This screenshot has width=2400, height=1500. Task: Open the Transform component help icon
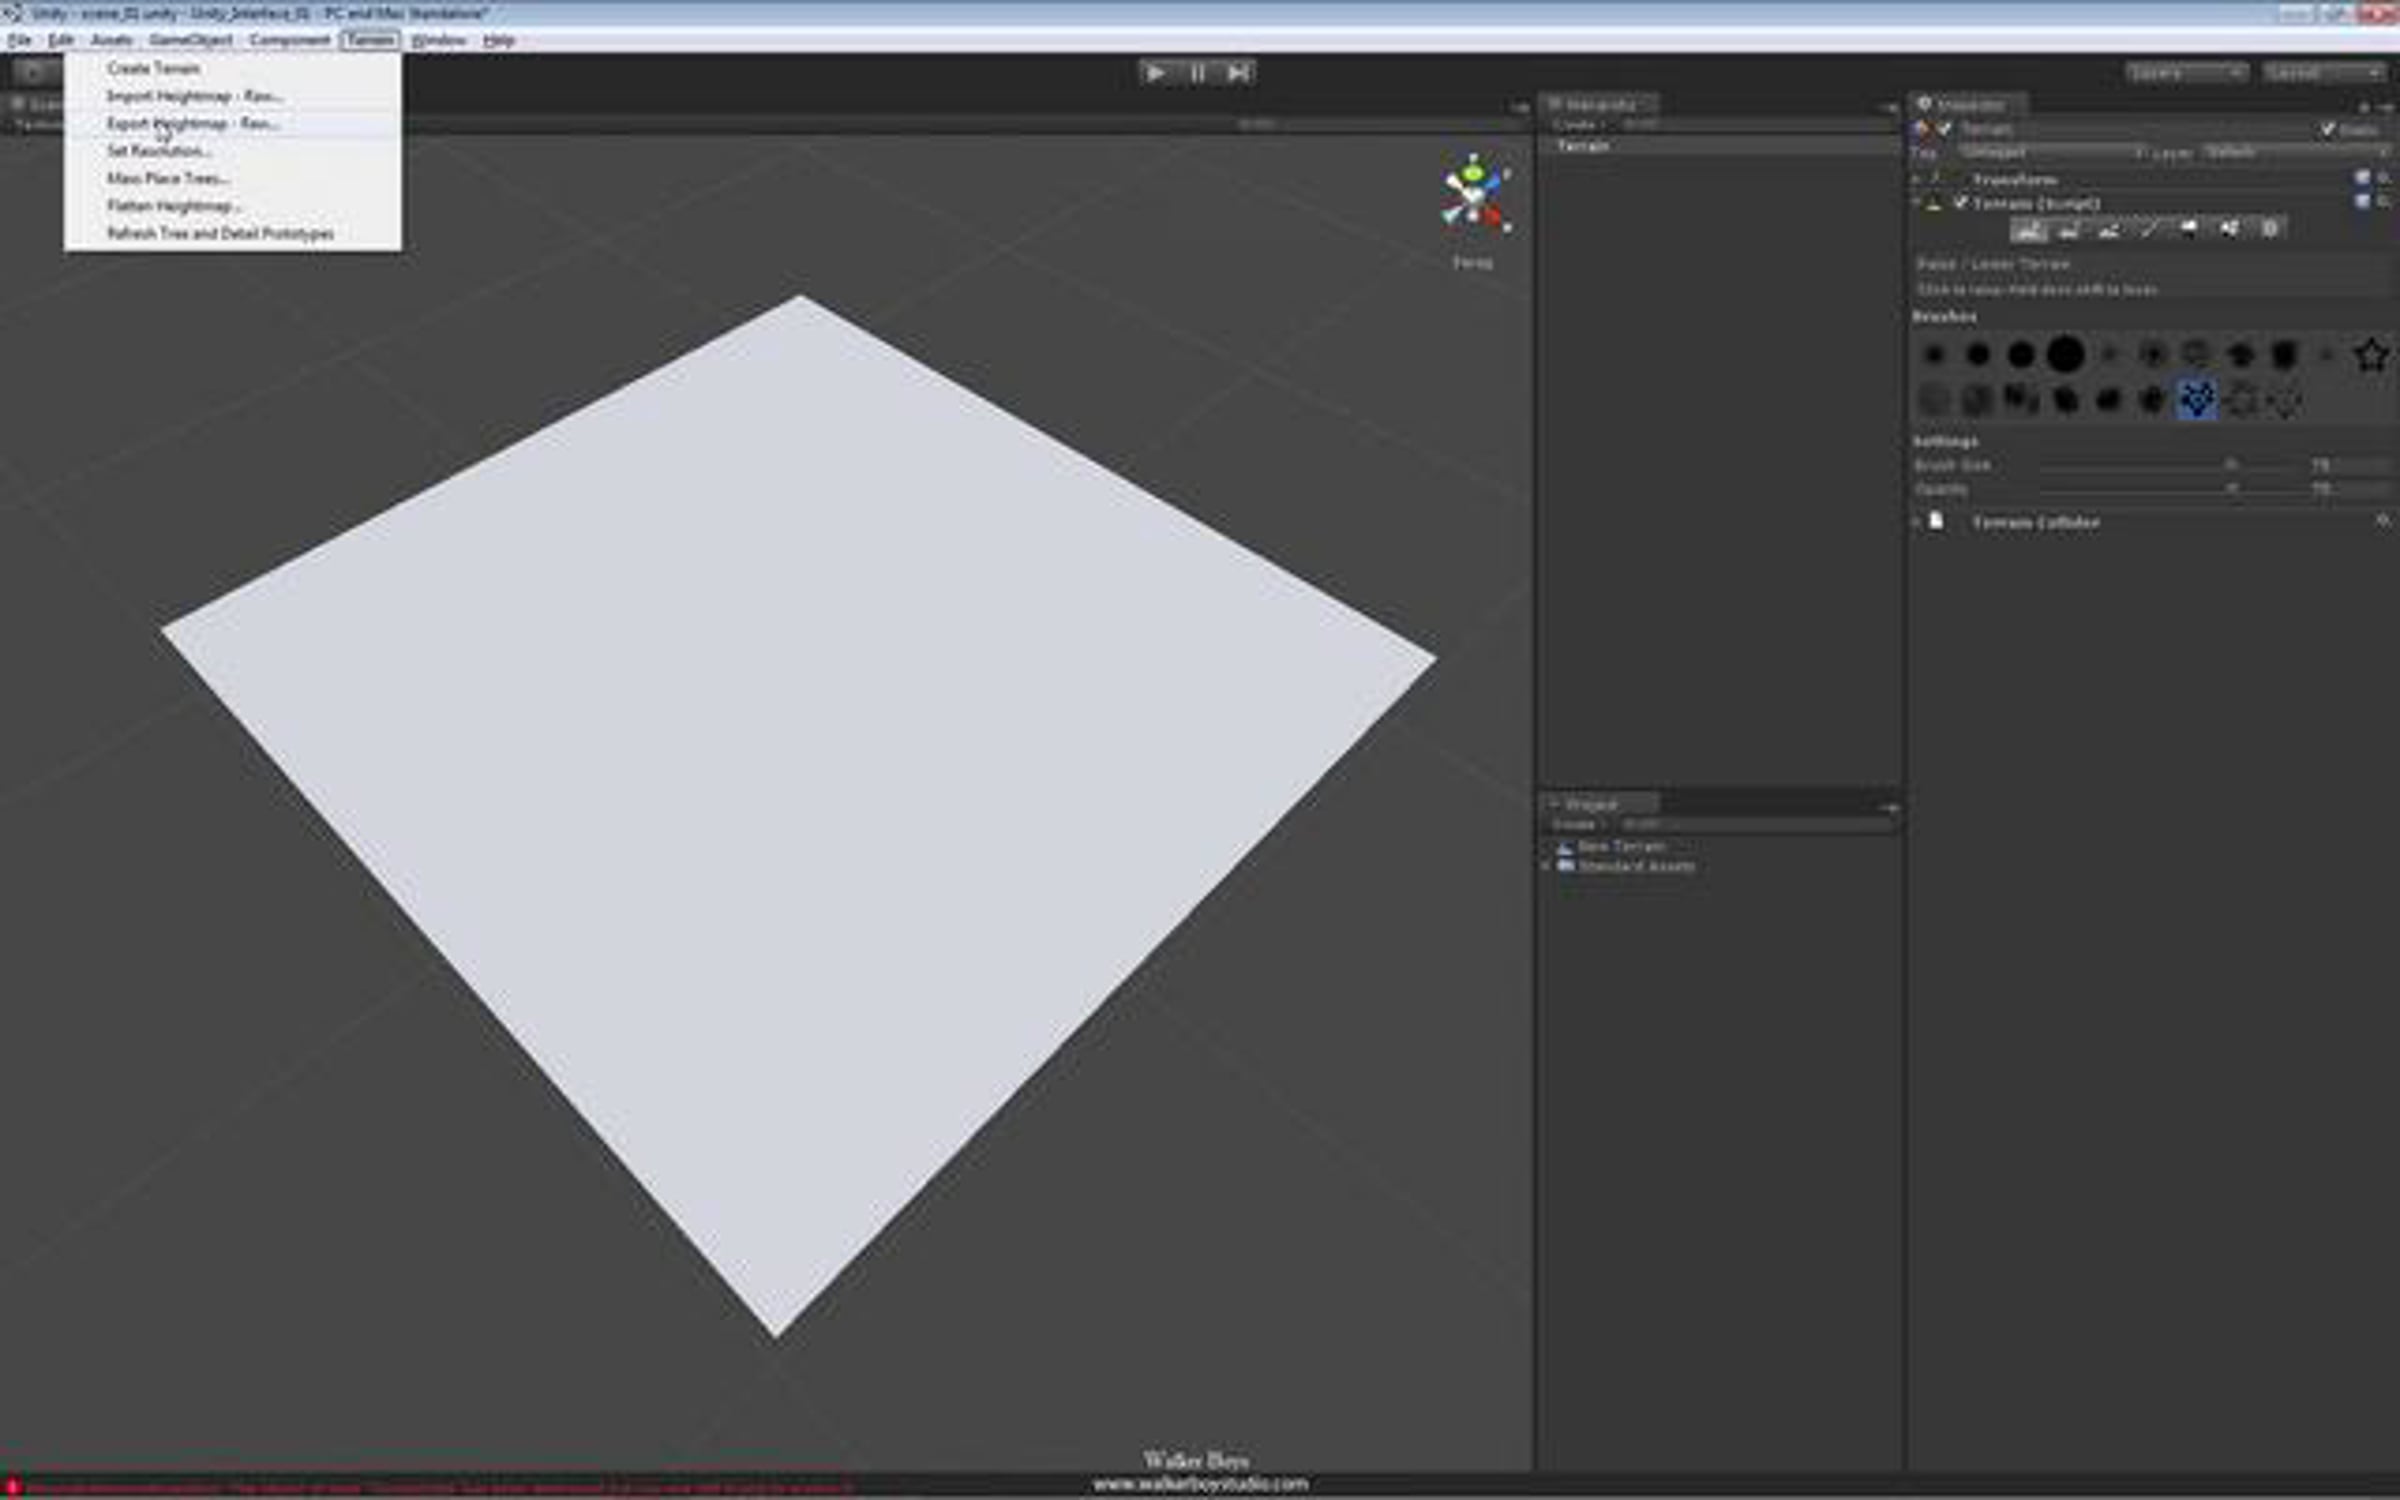2362,178
